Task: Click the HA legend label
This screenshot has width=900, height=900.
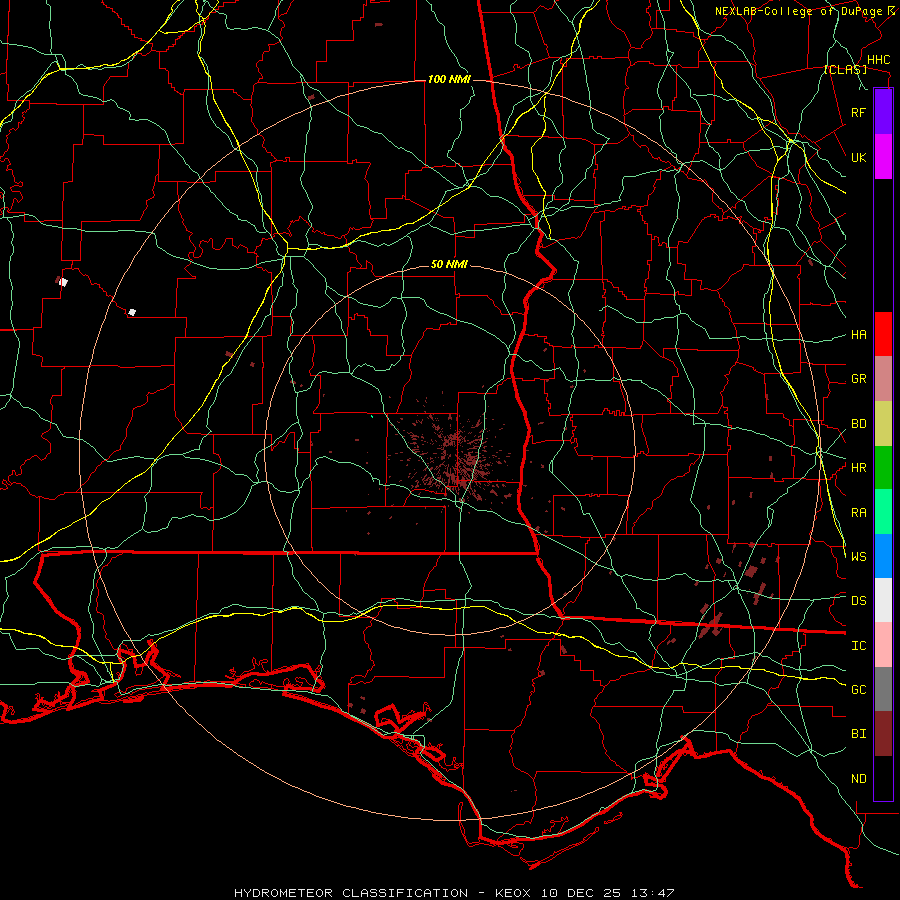Action: click(x=859, y=335)
